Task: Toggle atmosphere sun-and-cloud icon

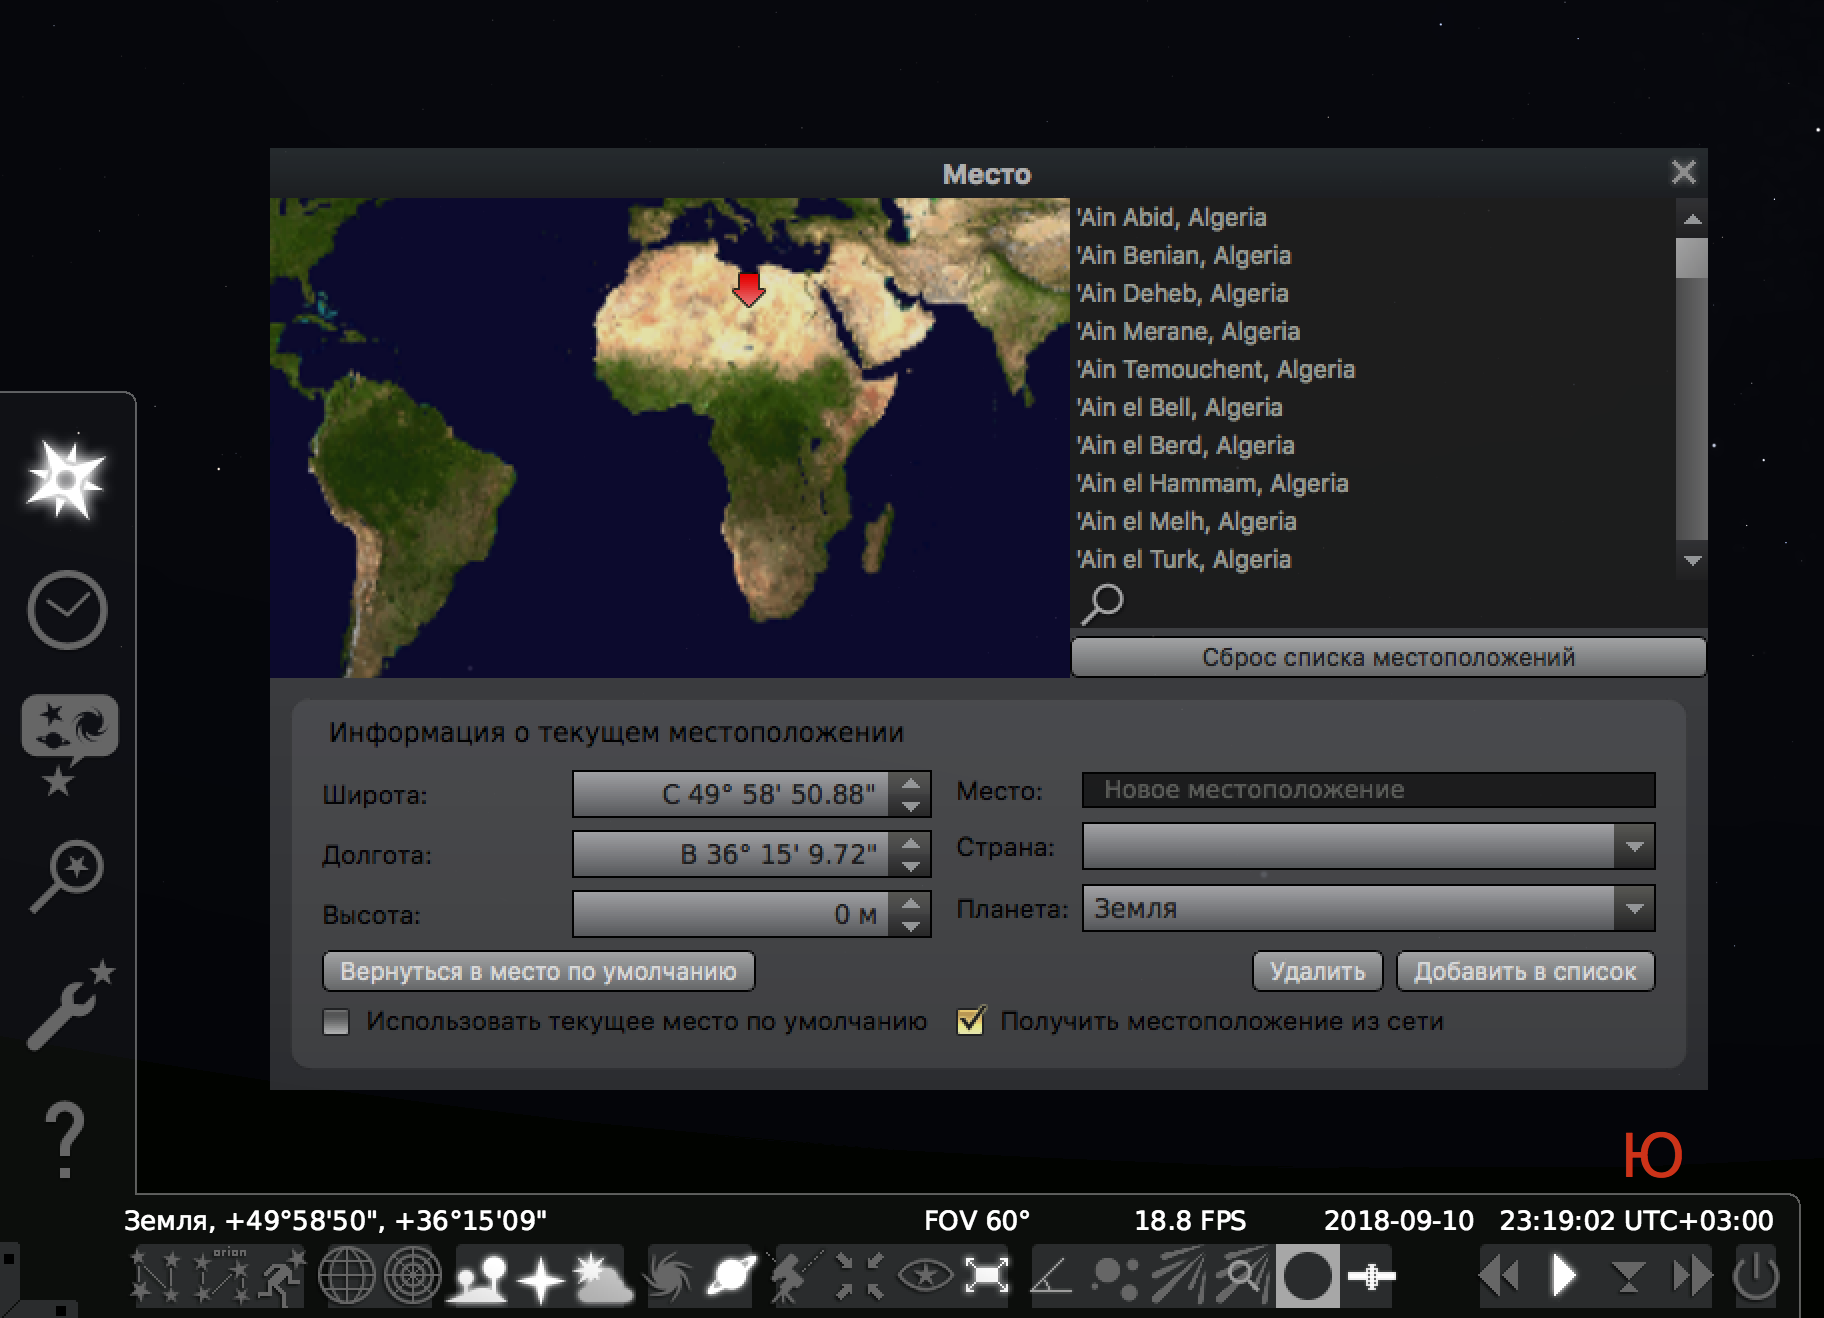Action: pos(602,1277)
